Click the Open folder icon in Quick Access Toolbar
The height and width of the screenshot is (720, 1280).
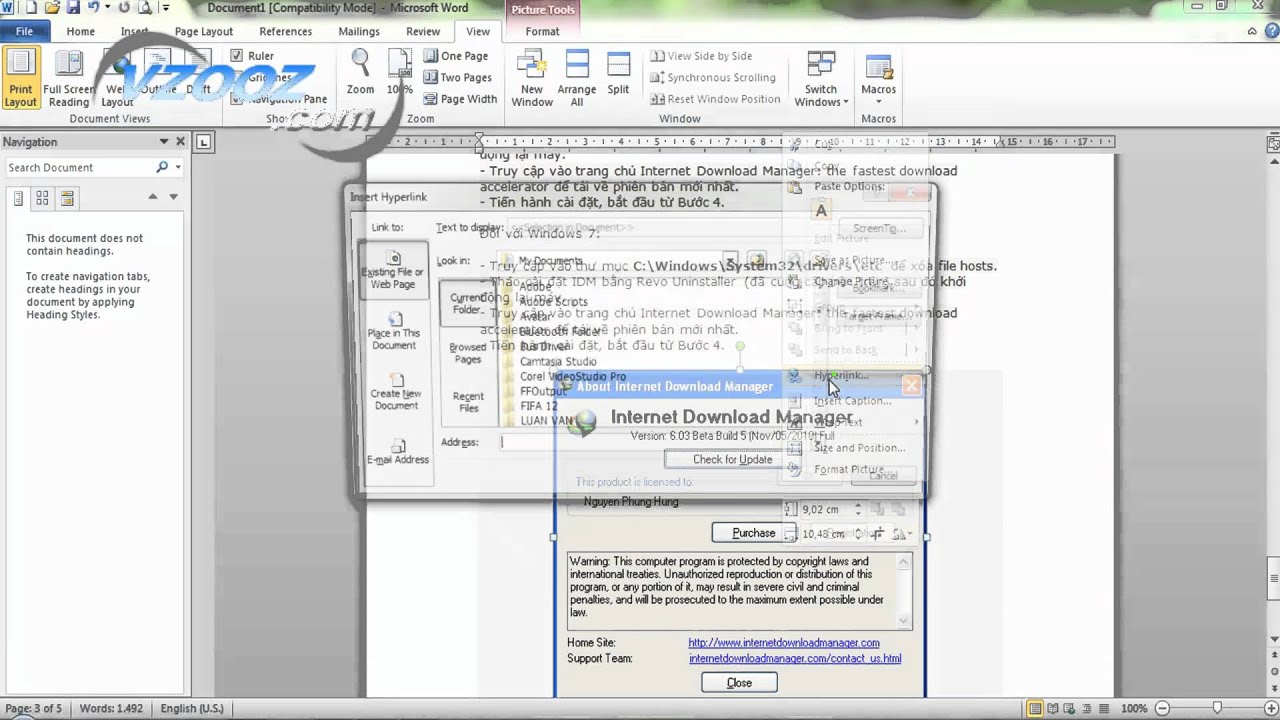(52, 8)
